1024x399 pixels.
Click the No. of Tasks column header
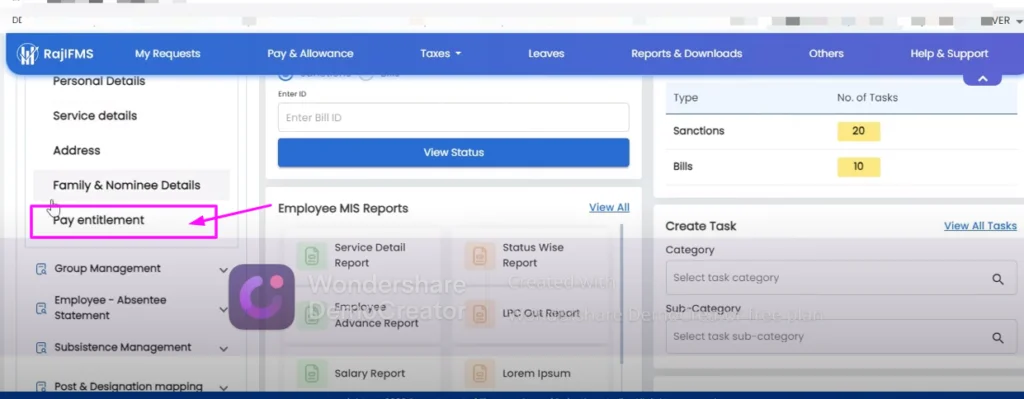[867, 98]
